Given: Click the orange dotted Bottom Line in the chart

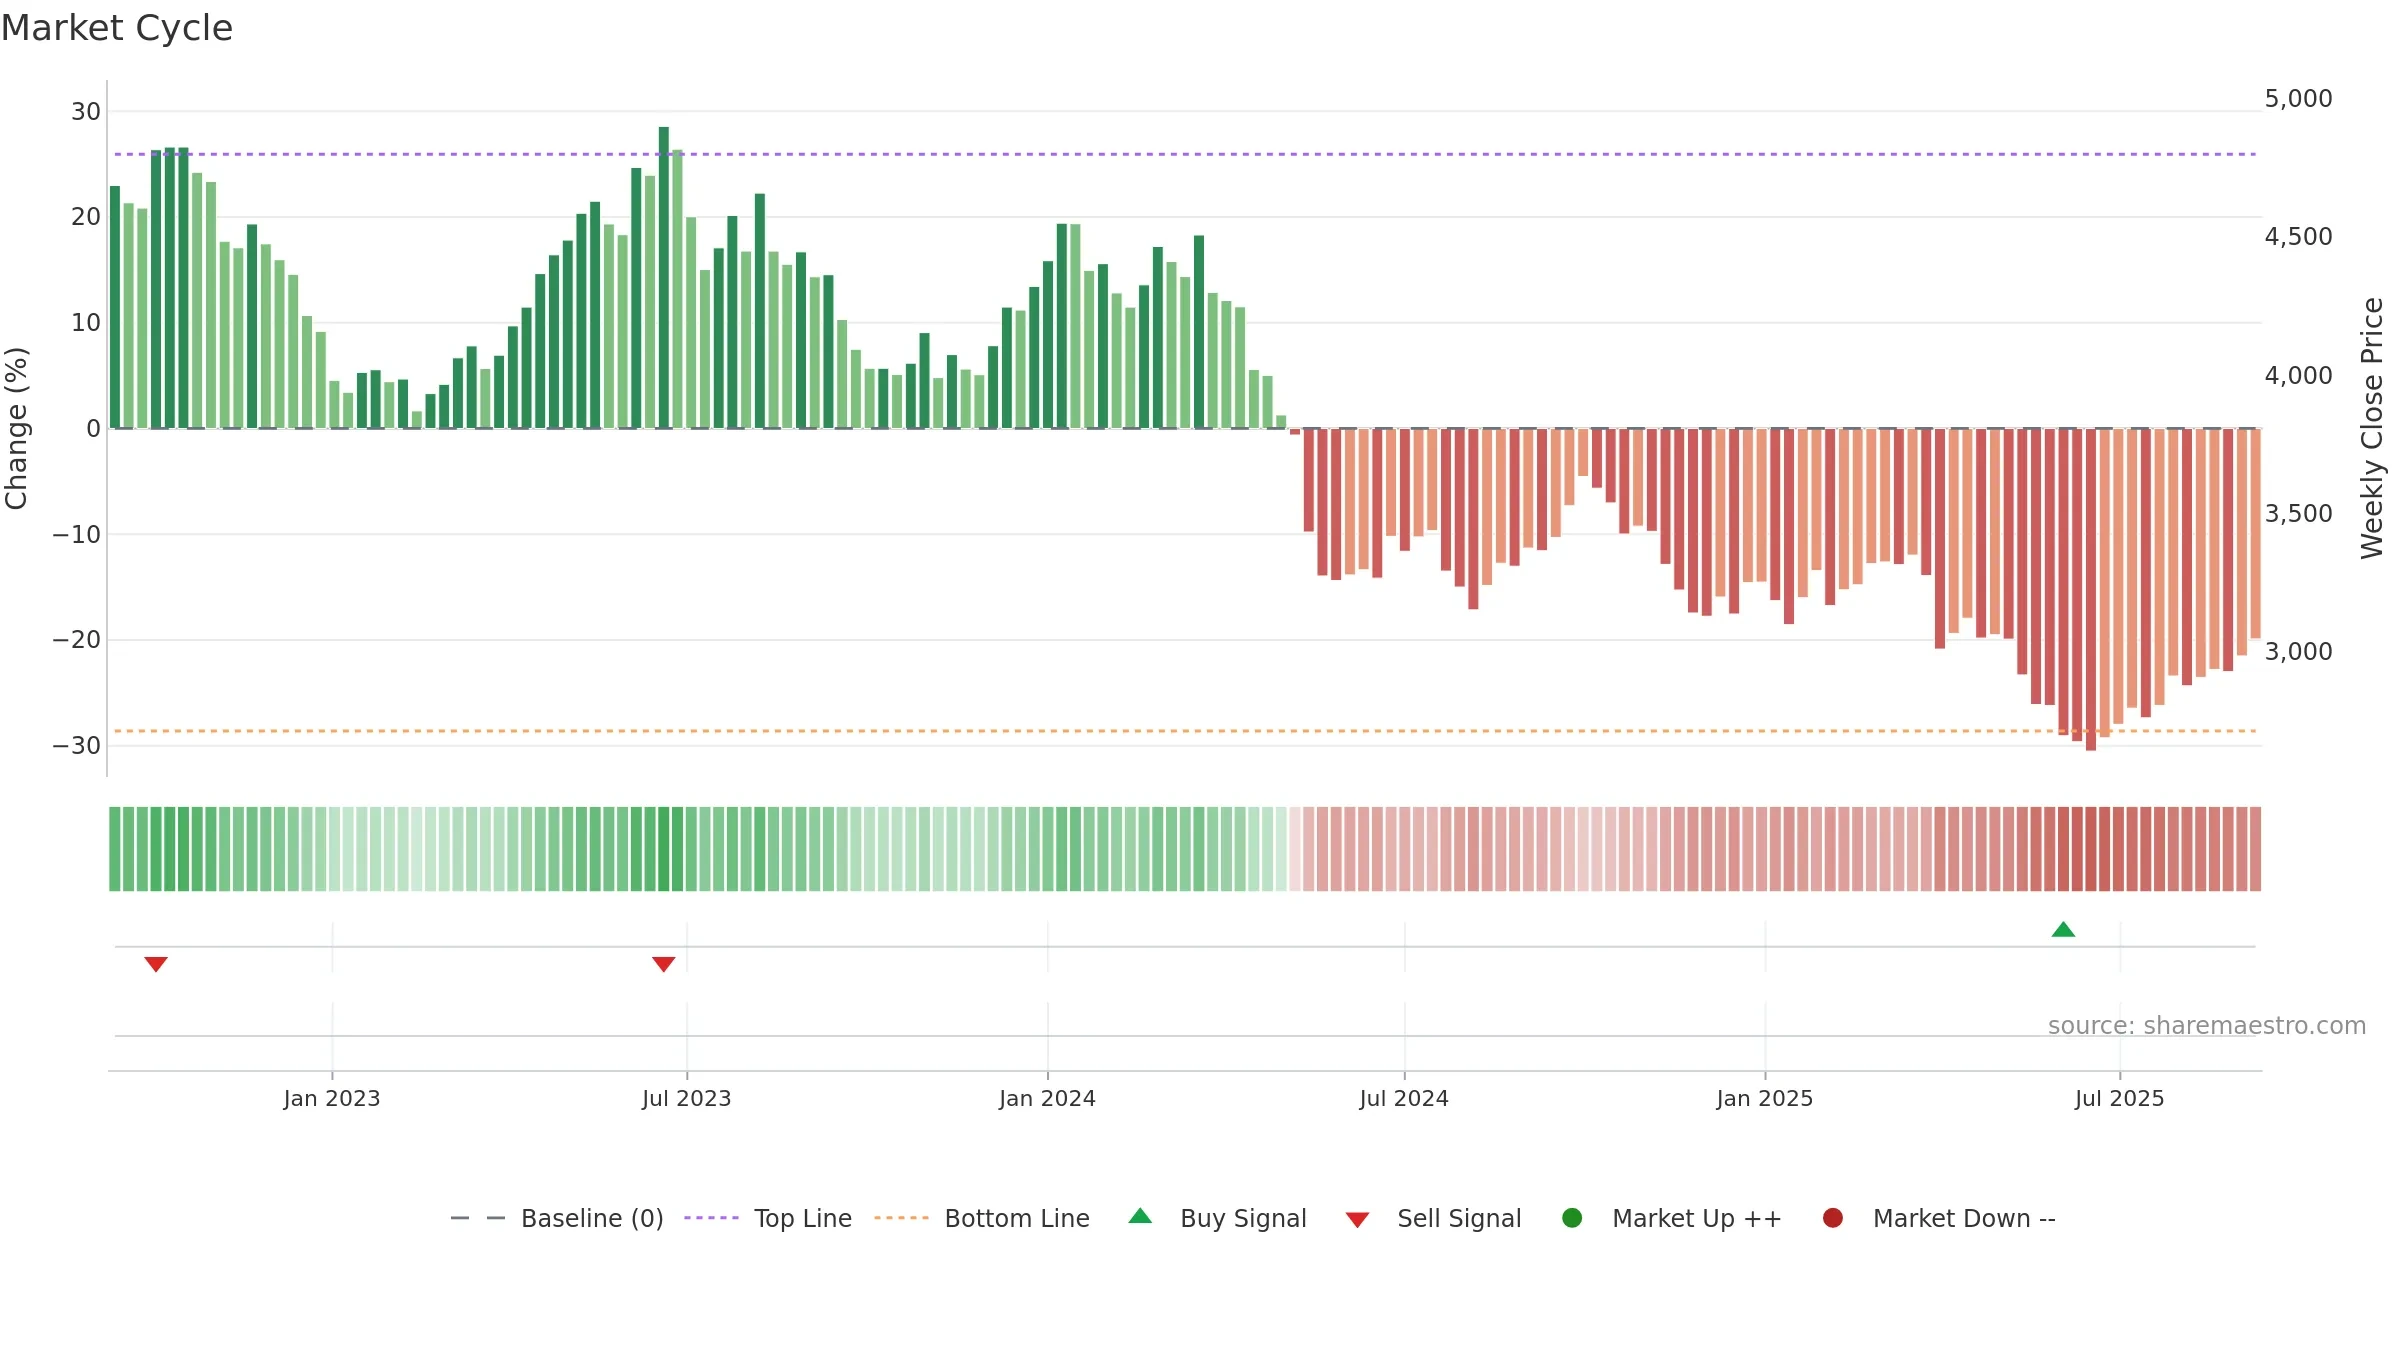Looking at the screenshot, I should click(x=1185, y=731).
